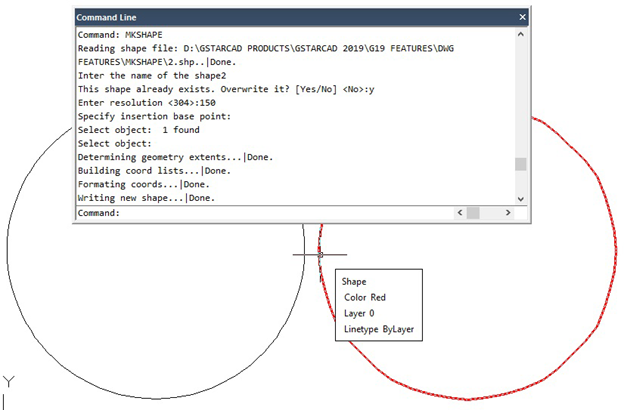The image size is (624, 410).
Task: Click the 'This shape already exists' prompt line
Action: tap(226, 89)
